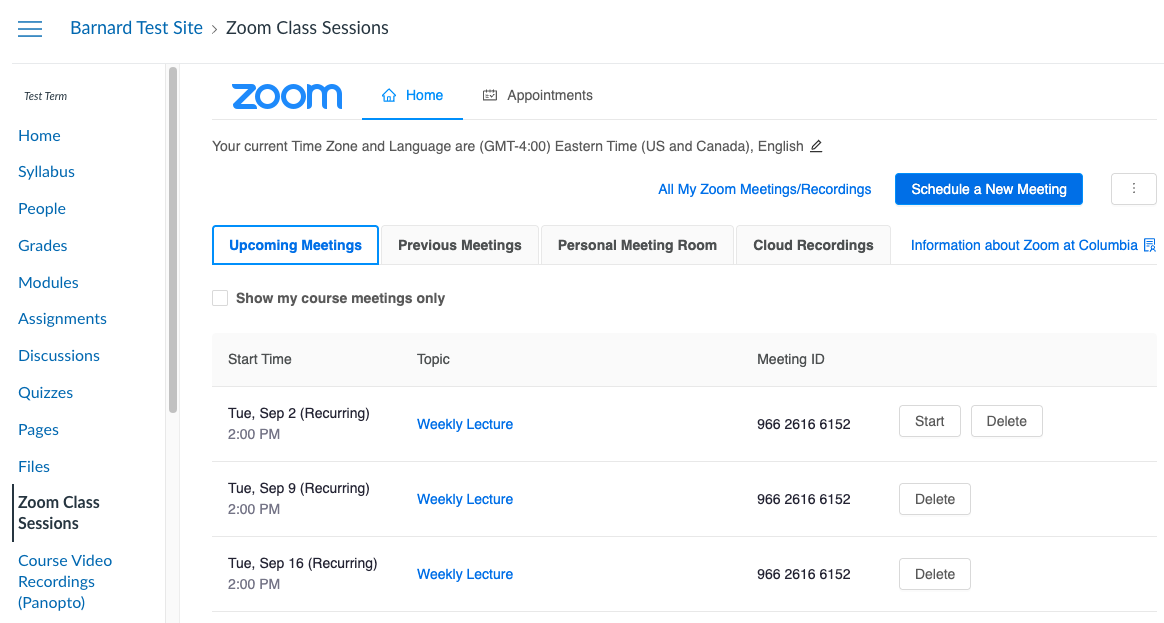
Task: Click the Home house icon
Action: [388, 95]
